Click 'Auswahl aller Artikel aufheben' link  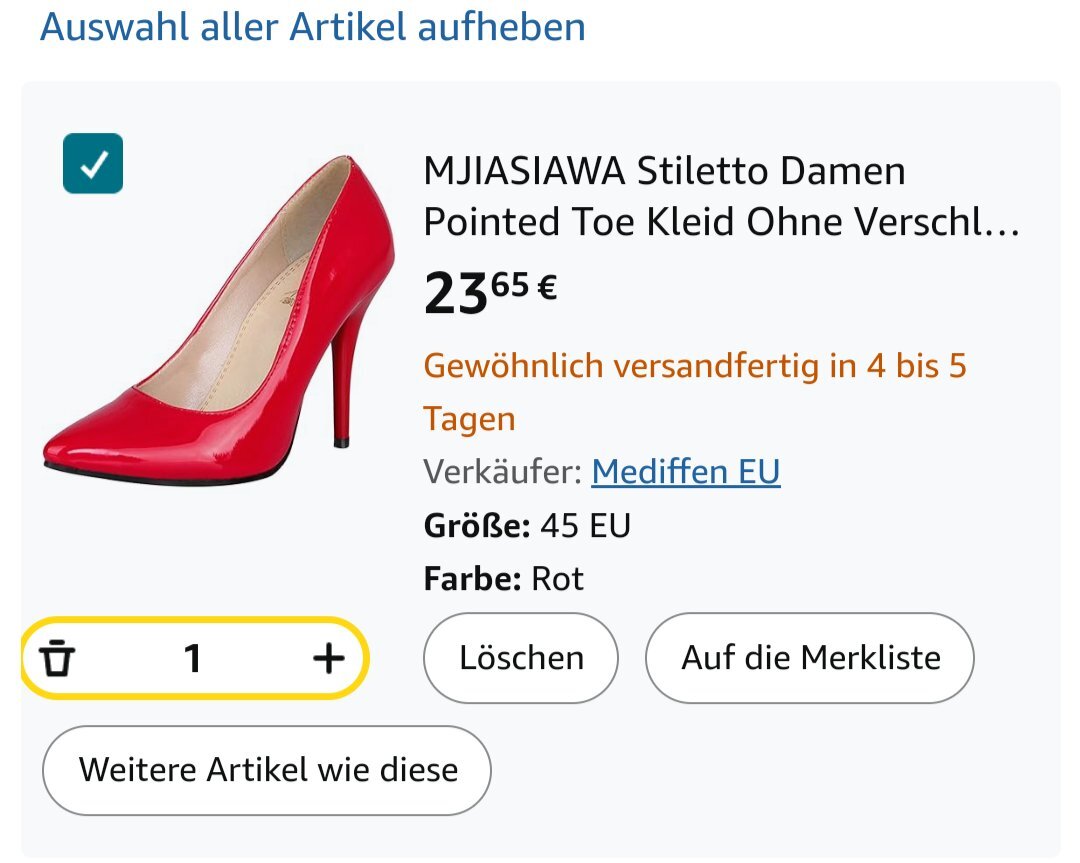312,27
